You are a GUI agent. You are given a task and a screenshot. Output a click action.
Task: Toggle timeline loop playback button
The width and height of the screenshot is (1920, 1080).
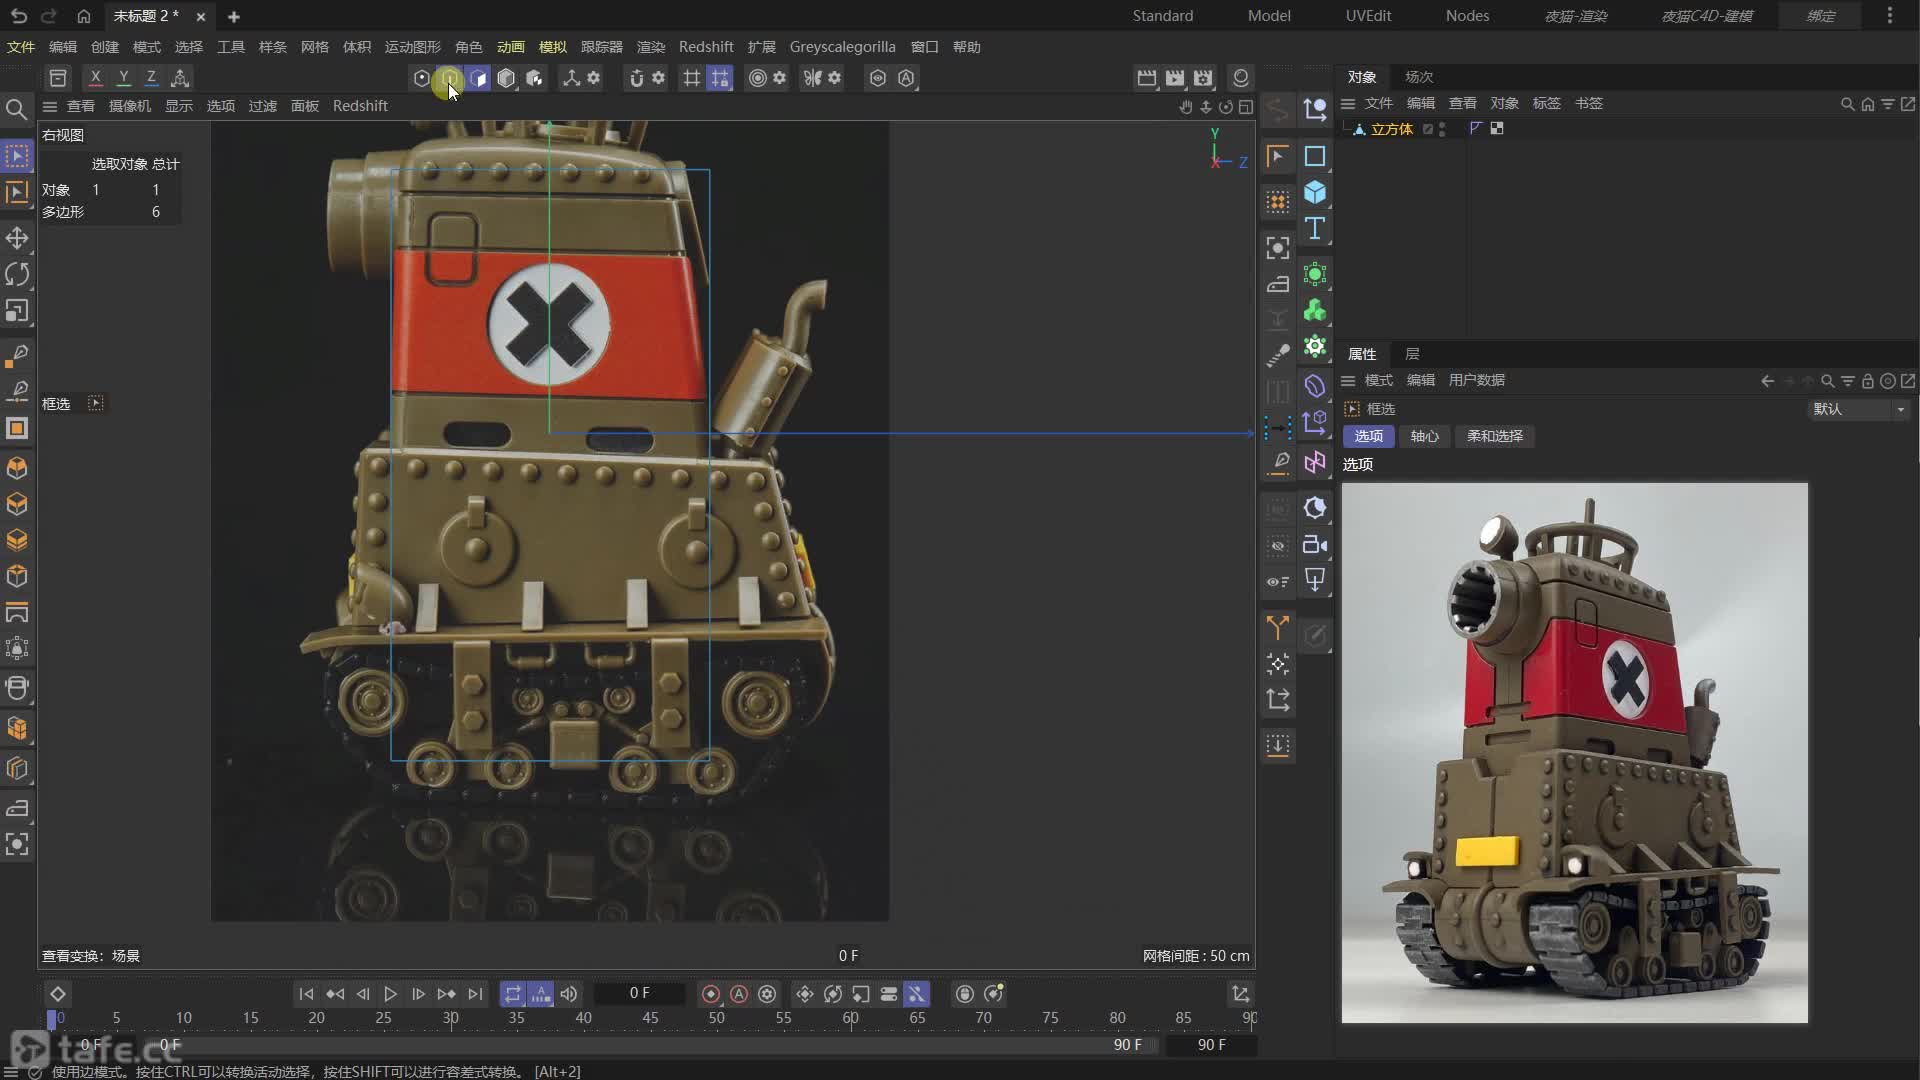(x=512, y=994)
